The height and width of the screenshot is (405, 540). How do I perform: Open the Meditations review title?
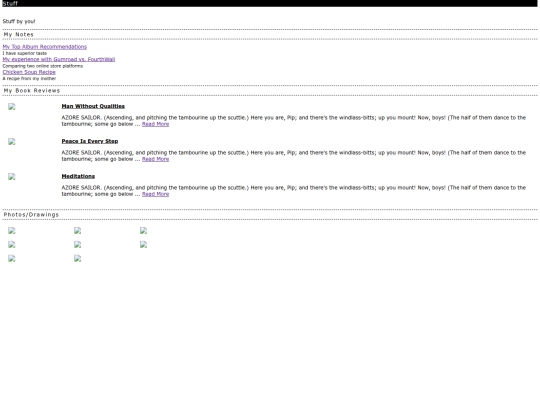78,176
